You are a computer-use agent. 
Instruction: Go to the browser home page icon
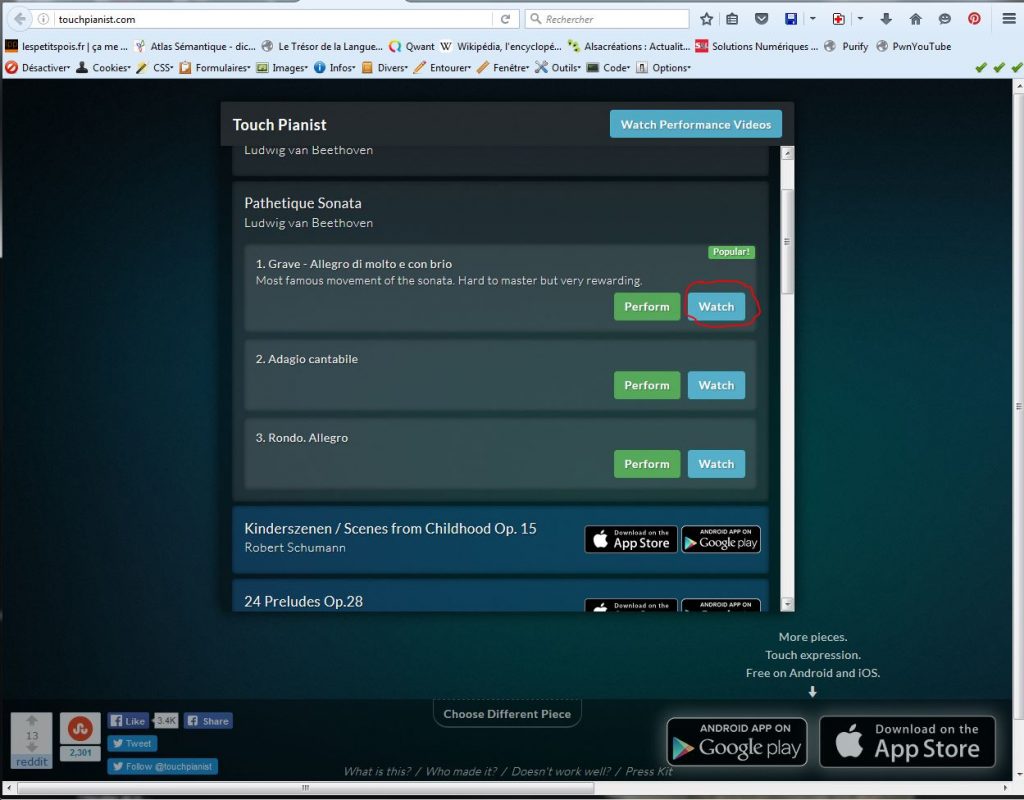(x=915, y=19)
